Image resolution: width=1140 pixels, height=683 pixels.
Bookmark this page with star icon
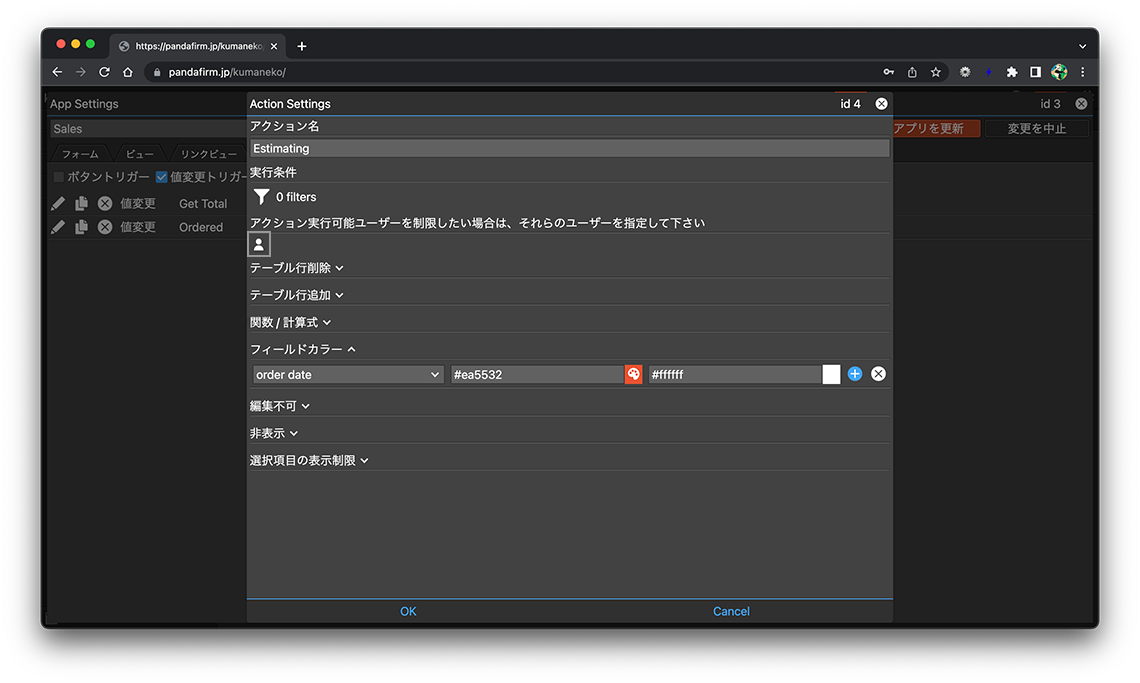tap(936, 72)
